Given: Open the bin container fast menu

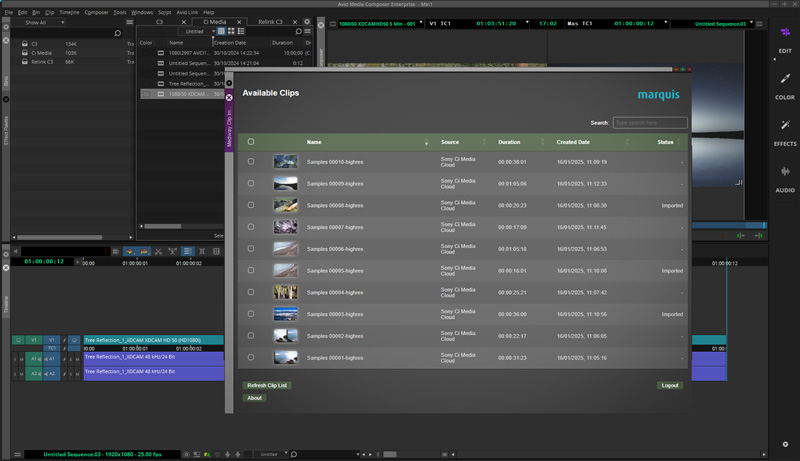Looking at the screenshot, I should tap(130, 22).
